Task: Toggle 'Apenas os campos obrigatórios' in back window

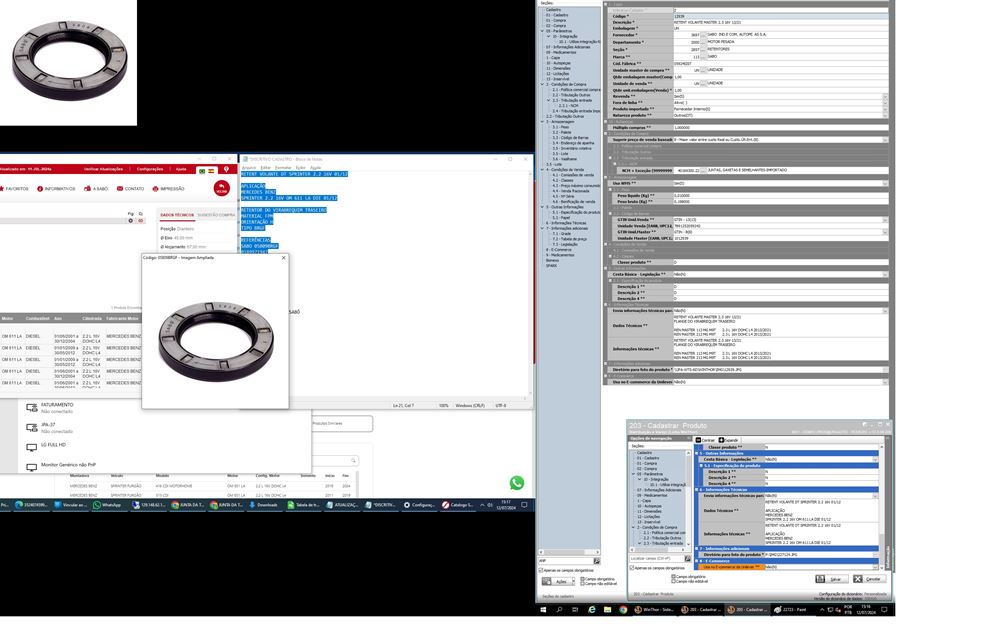Action: tap(541, 571)
